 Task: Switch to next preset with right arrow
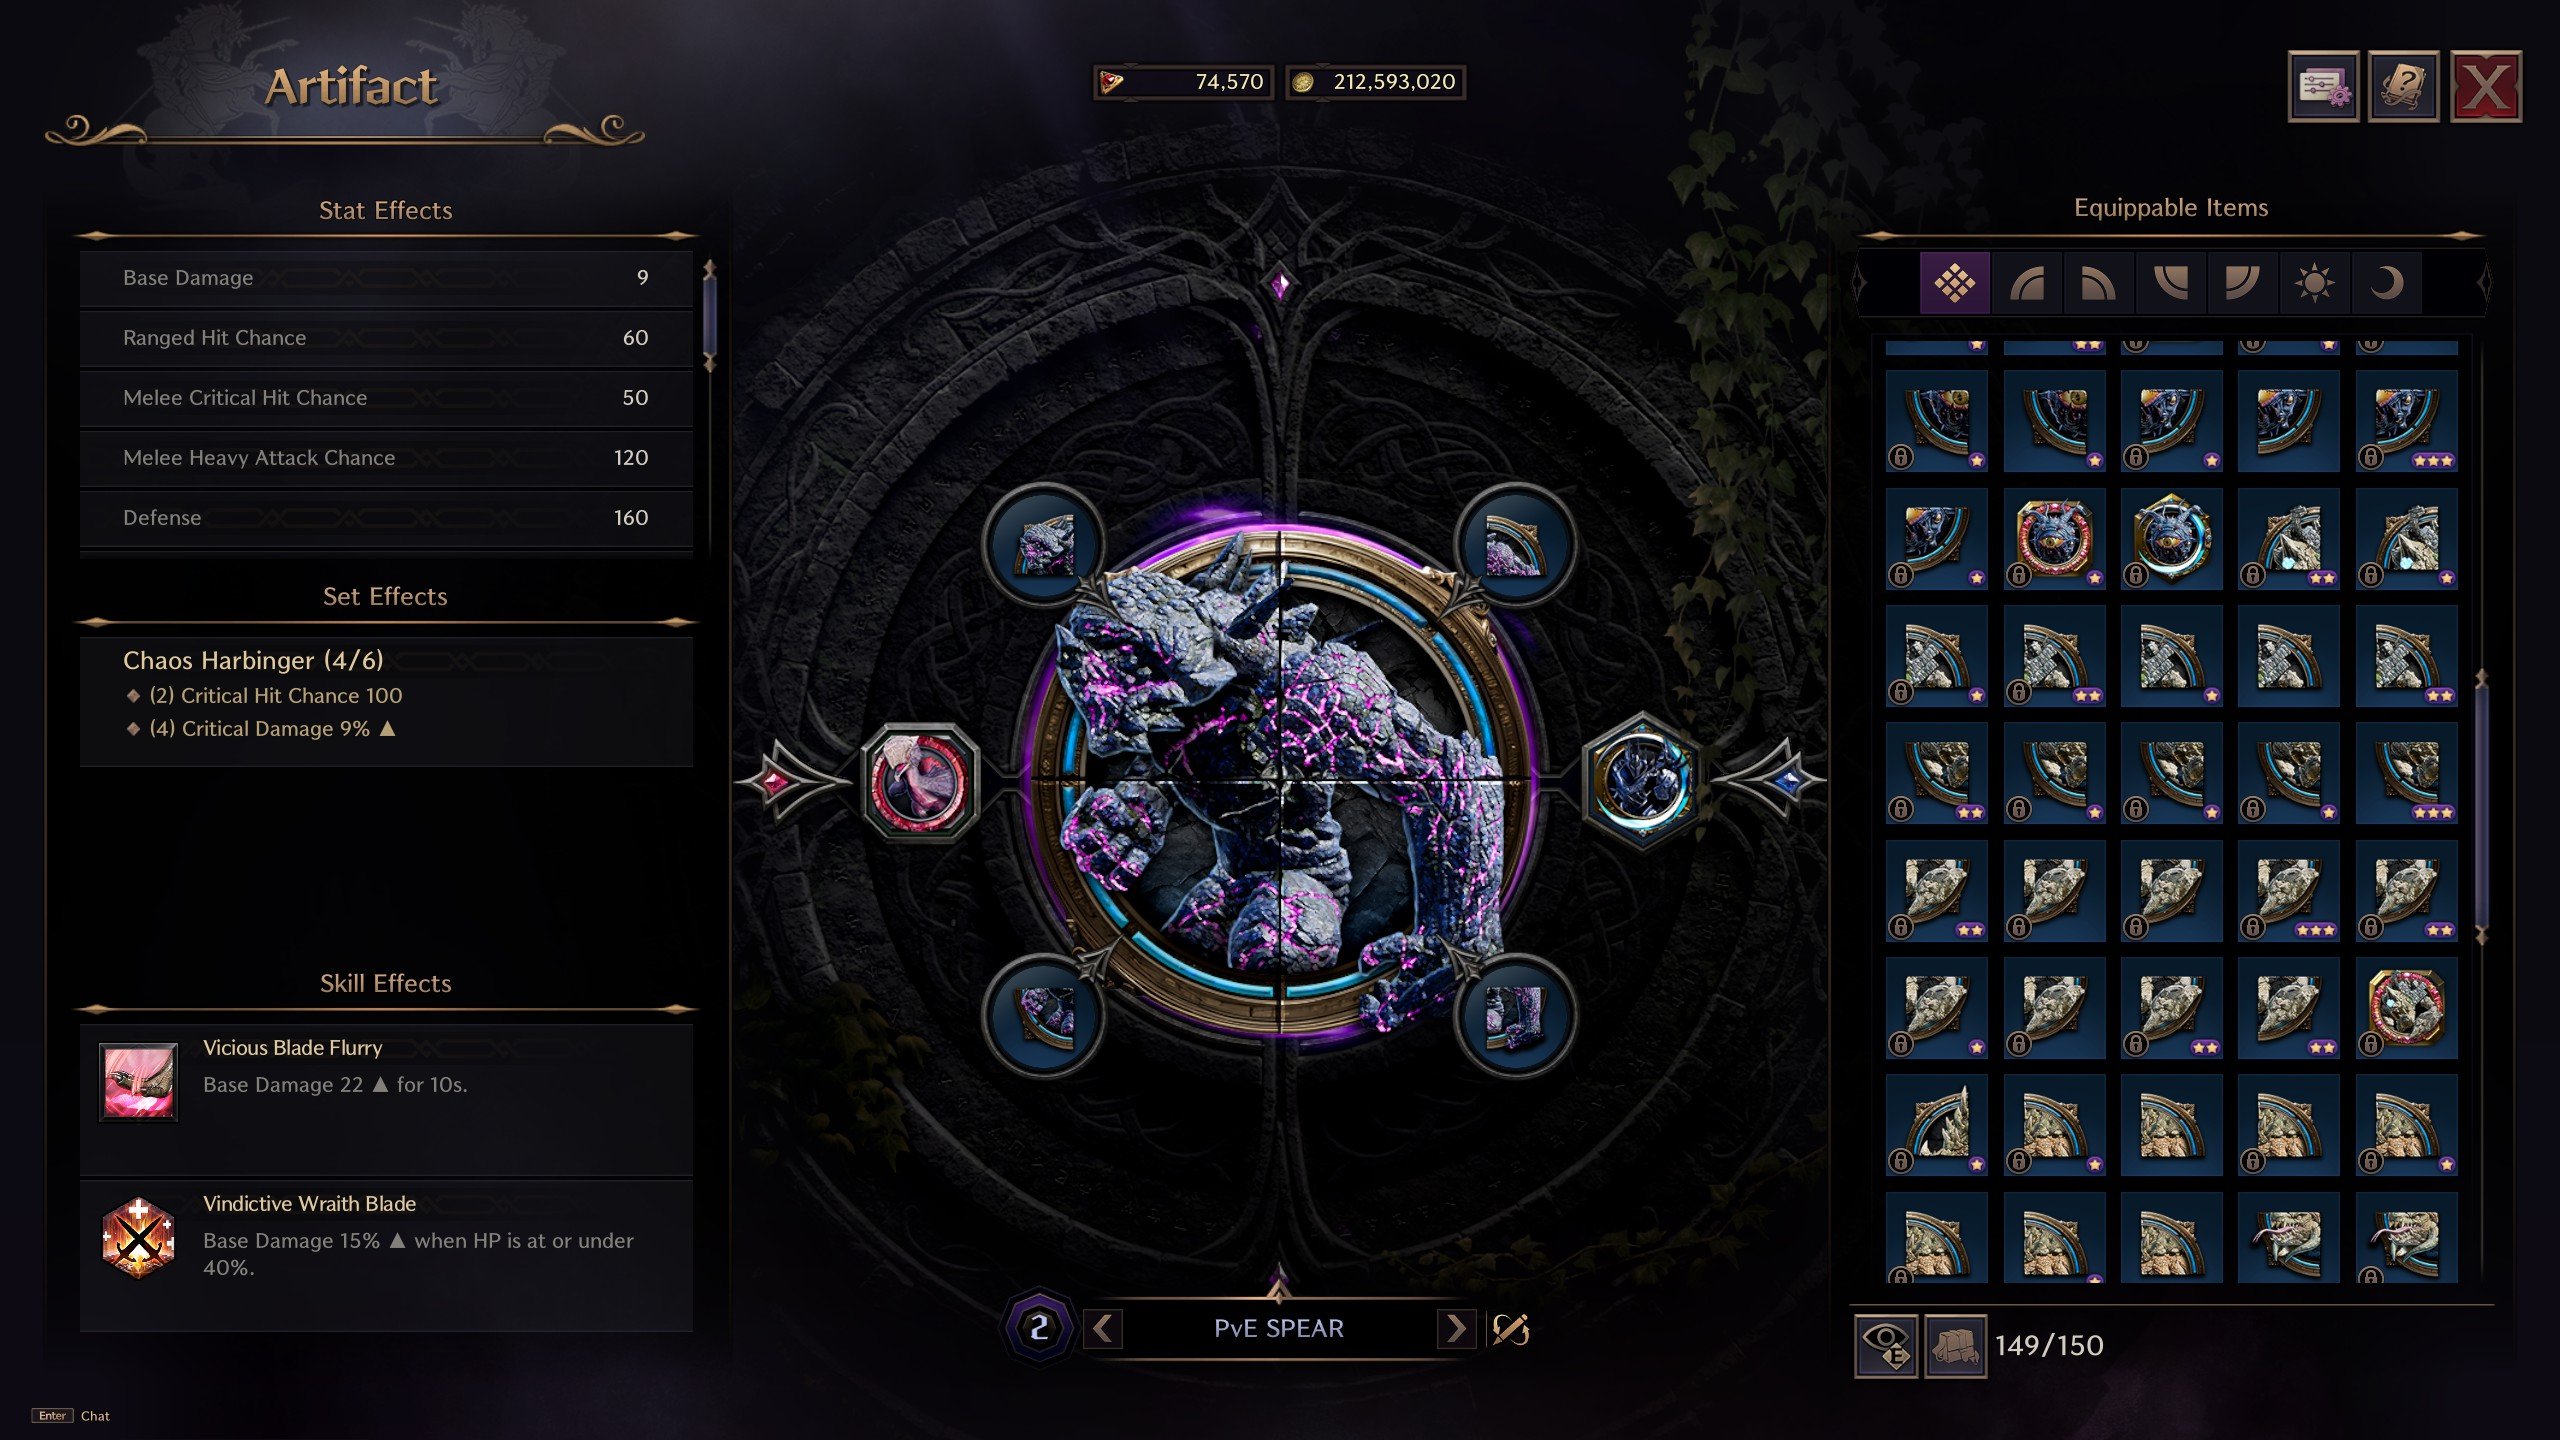pos(1456,1329)
